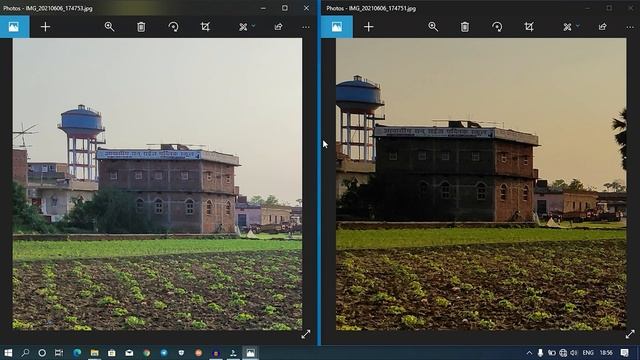
Task: Expand Edit & Create chevron in left window
Action: coord(253,26)
